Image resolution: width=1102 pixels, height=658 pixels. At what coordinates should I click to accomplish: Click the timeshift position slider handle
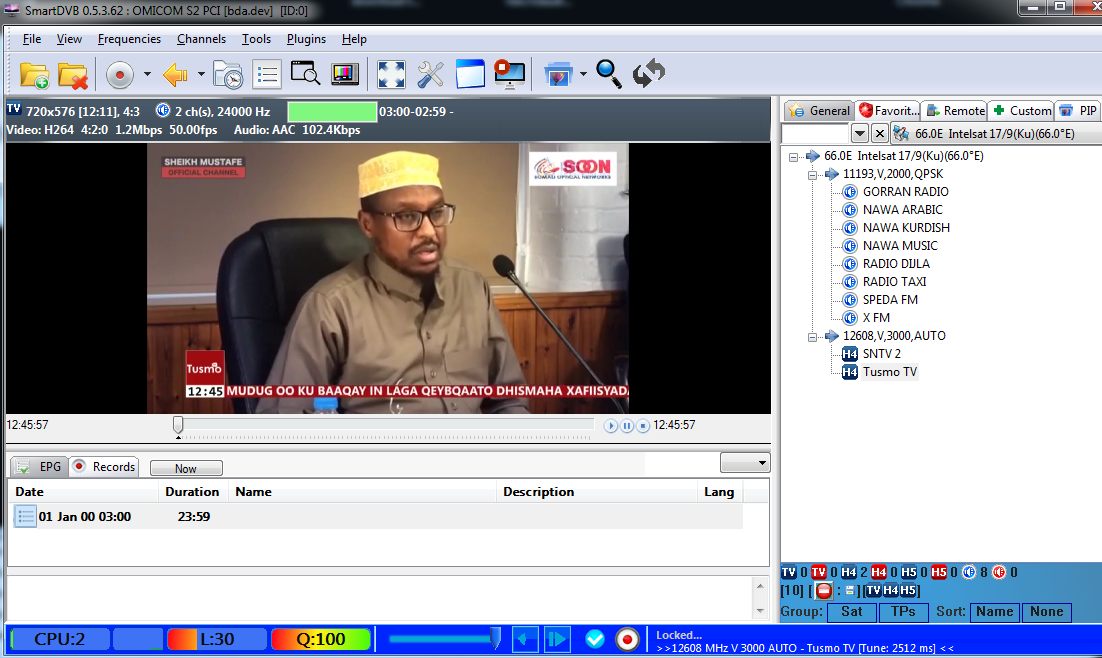[179, 425]
